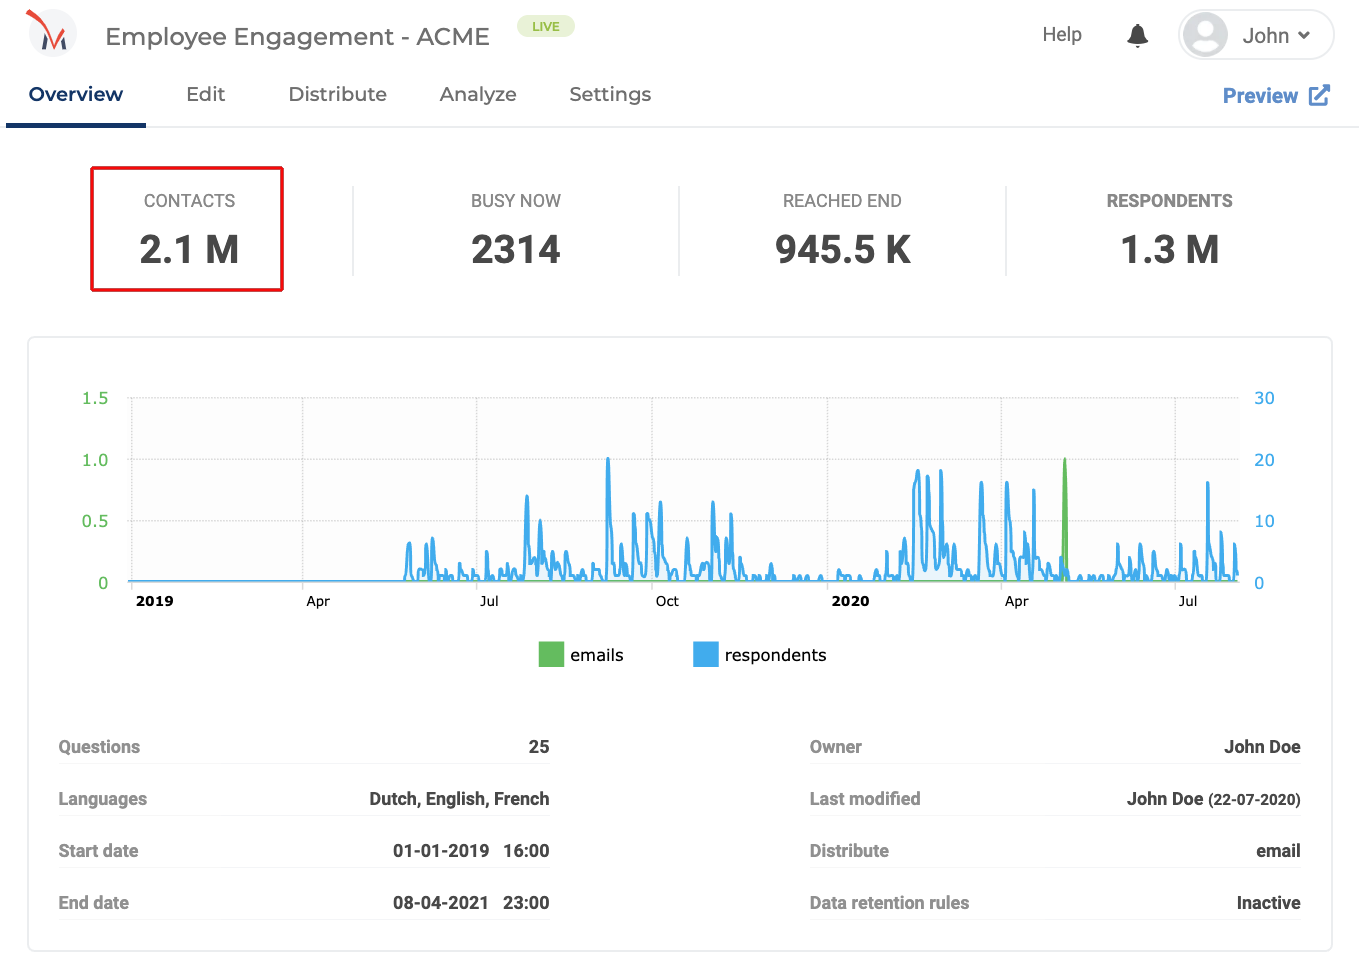1359x971 pixels.
Task: Click the 2020 axis label
Action: click(851, 601)
